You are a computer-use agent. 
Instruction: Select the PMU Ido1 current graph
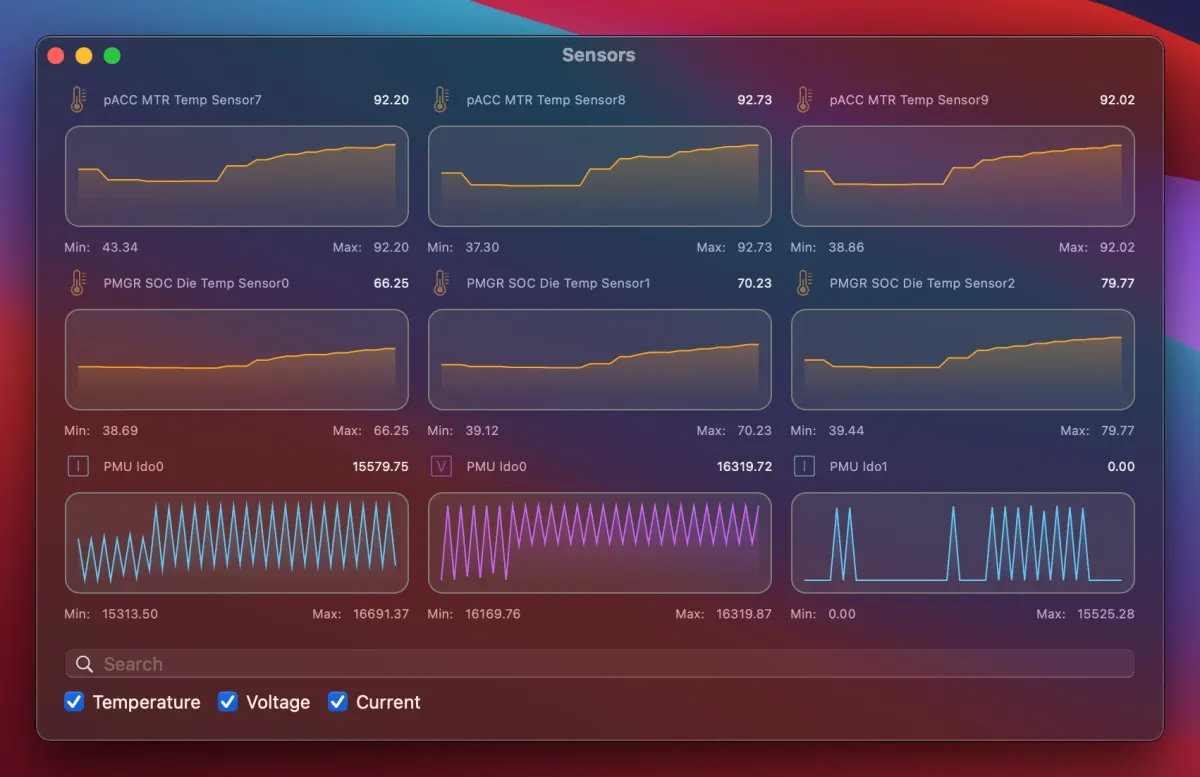coord(963,542)
